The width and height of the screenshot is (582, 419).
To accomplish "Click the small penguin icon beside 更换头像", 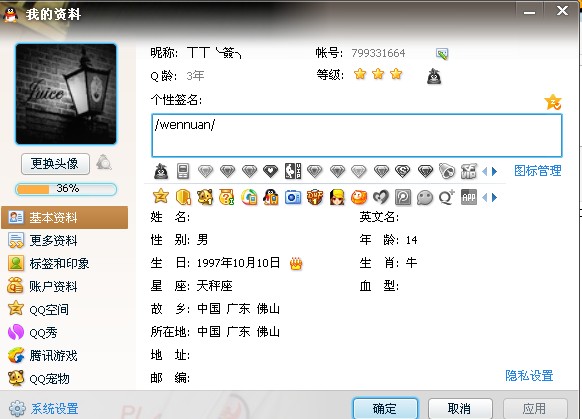I will (104, 163).
